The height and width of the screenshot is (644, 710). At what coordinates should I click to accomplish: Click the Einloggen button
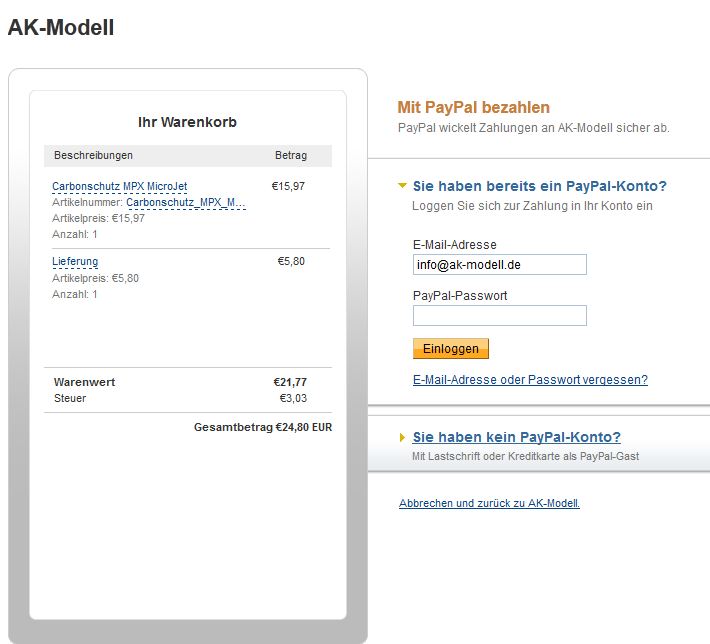click(450, 349)
